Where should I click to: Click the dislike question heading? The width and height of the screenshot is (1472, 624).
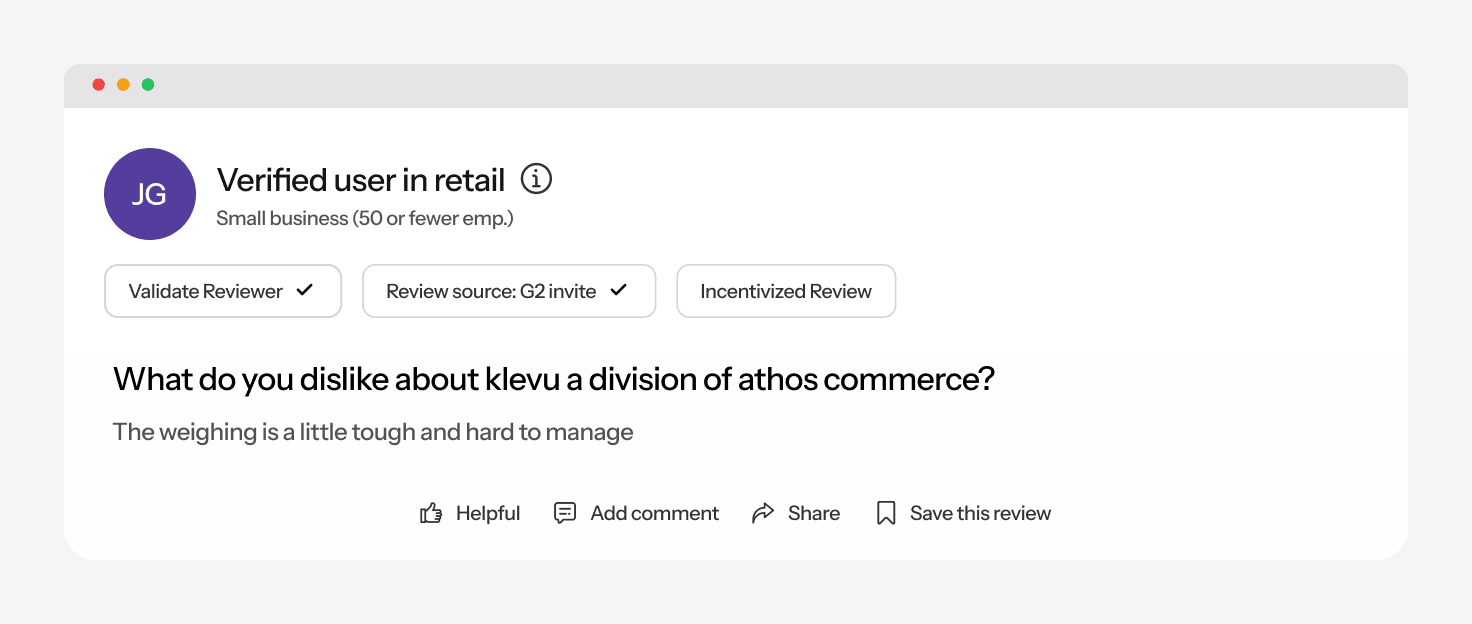pyautogui.click(x=554, y=380)
